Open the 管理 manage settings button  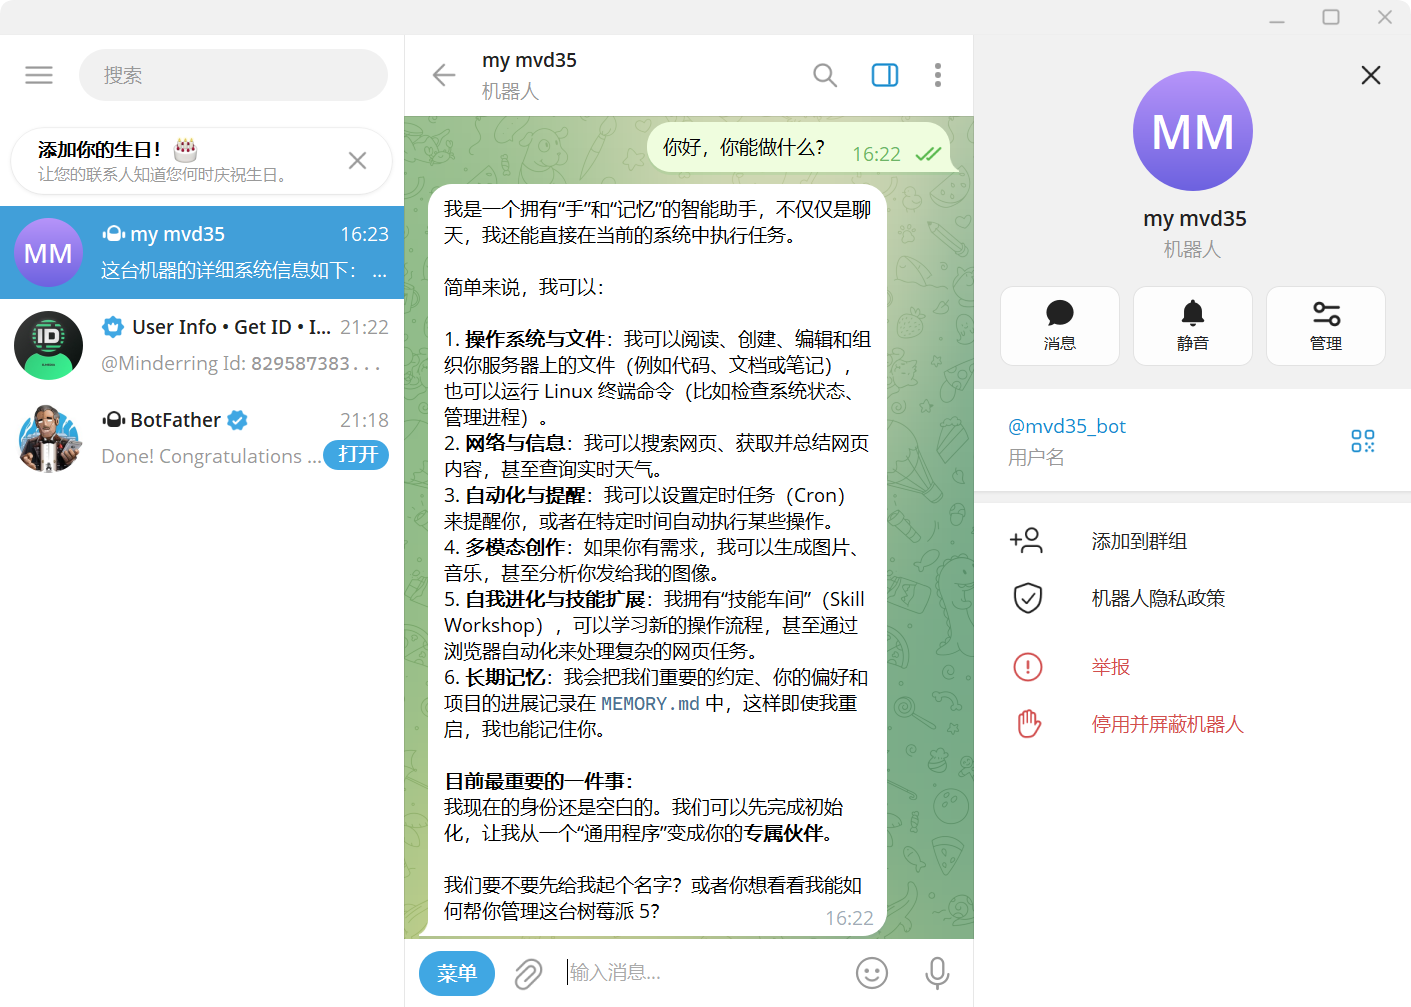pos(1326,326)
